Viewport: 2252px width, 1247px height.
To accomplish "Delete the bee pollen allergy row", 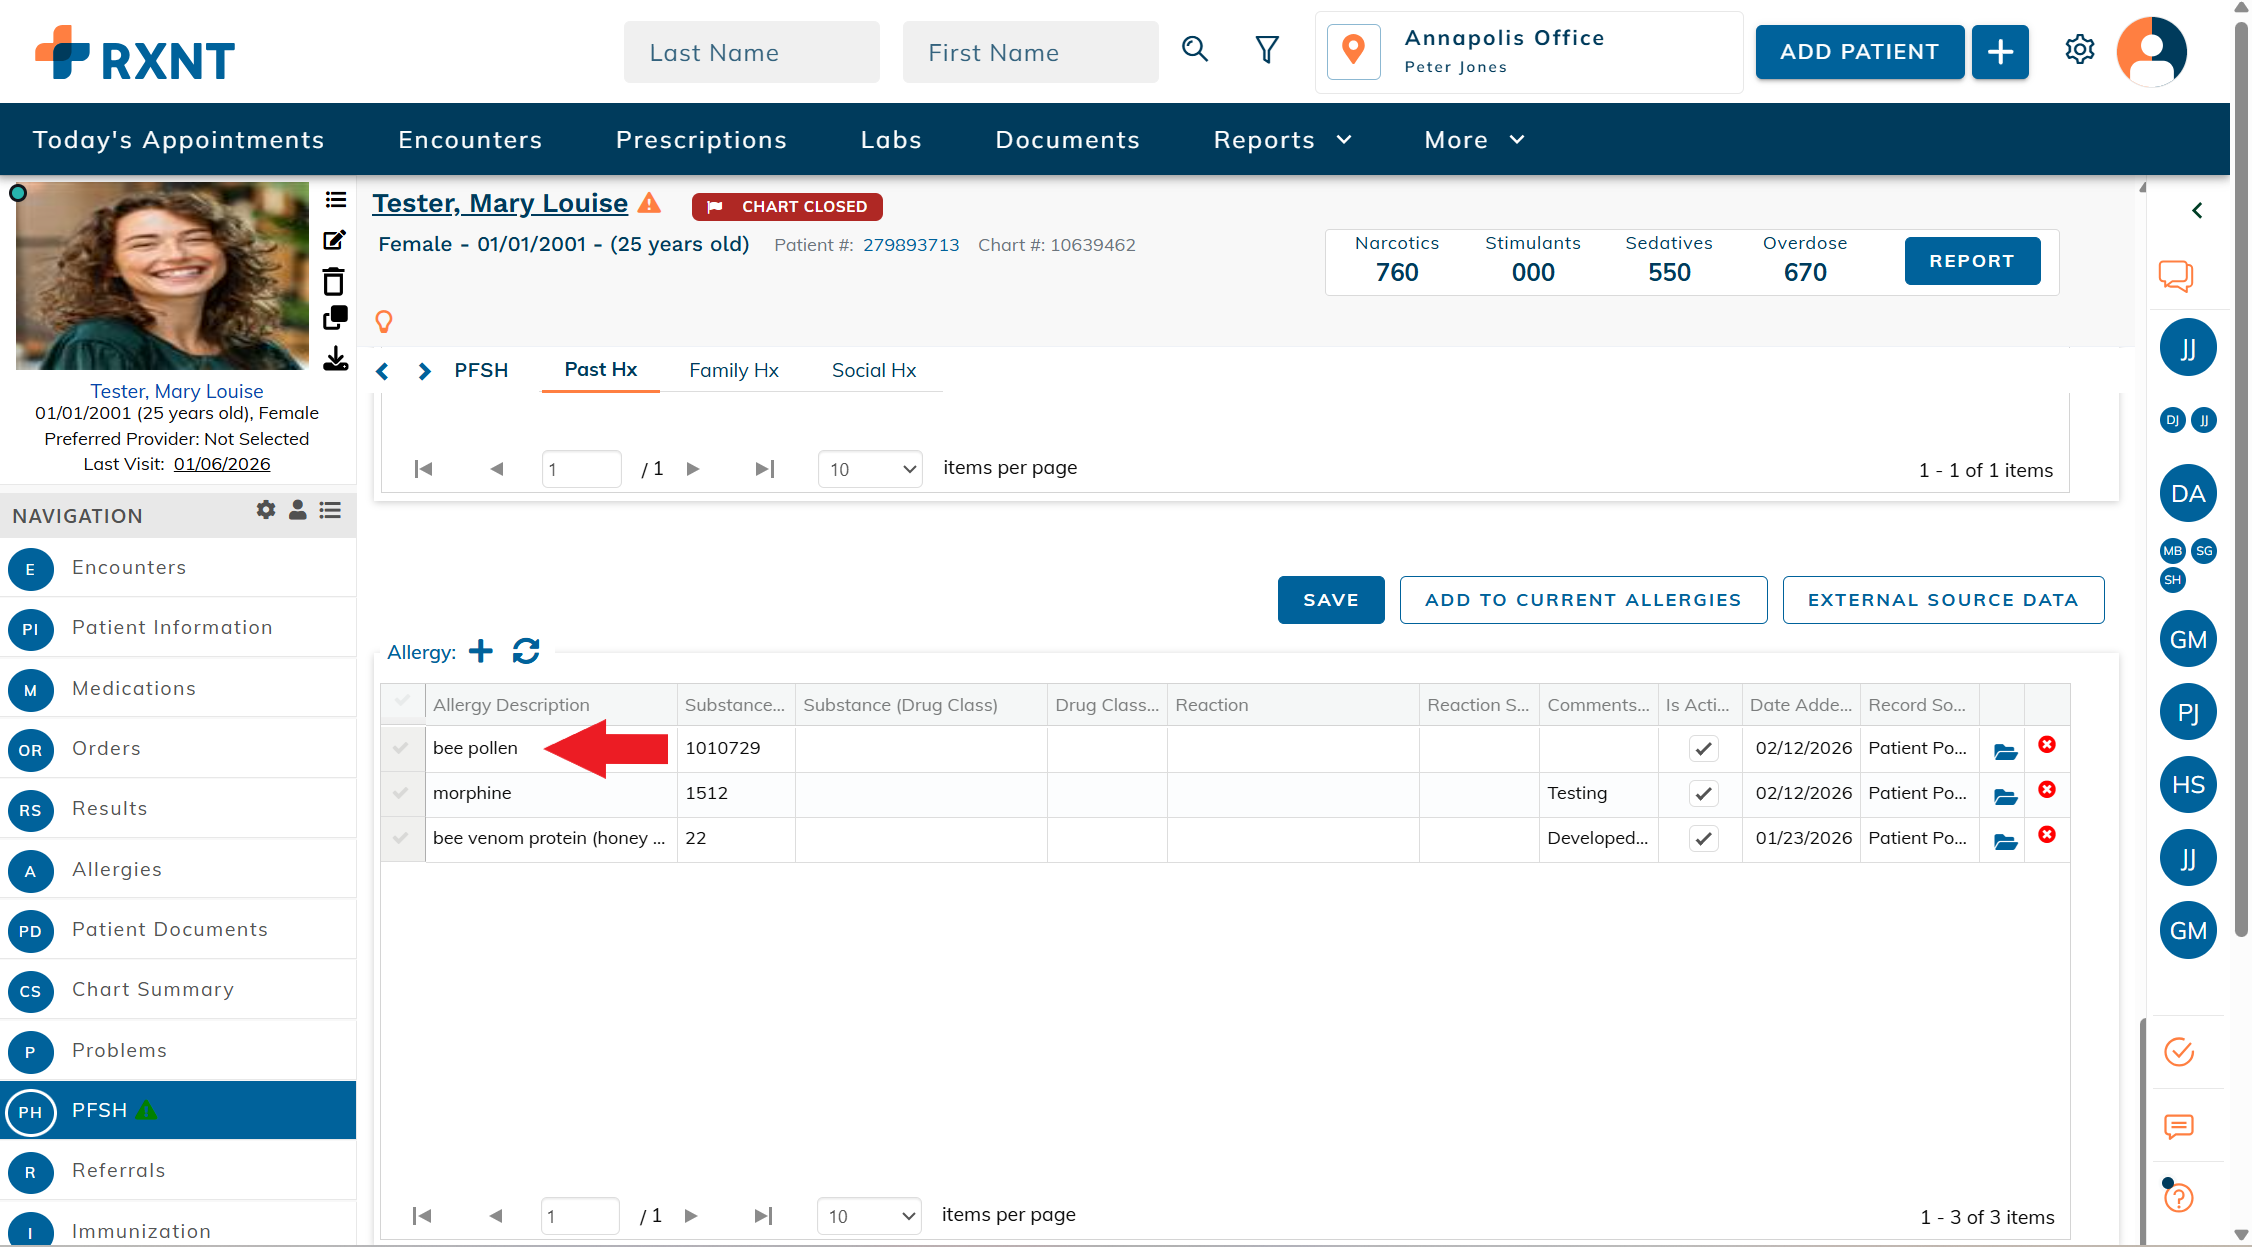I will pos(2047,745).
